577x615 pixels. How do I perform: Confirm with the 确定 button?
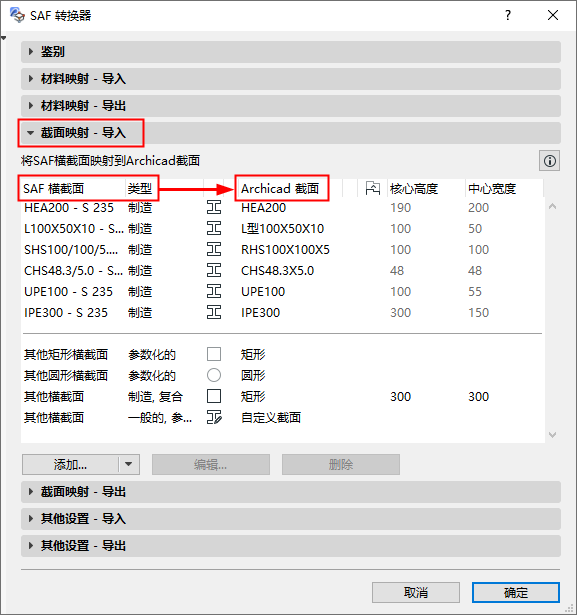[515, 592]
